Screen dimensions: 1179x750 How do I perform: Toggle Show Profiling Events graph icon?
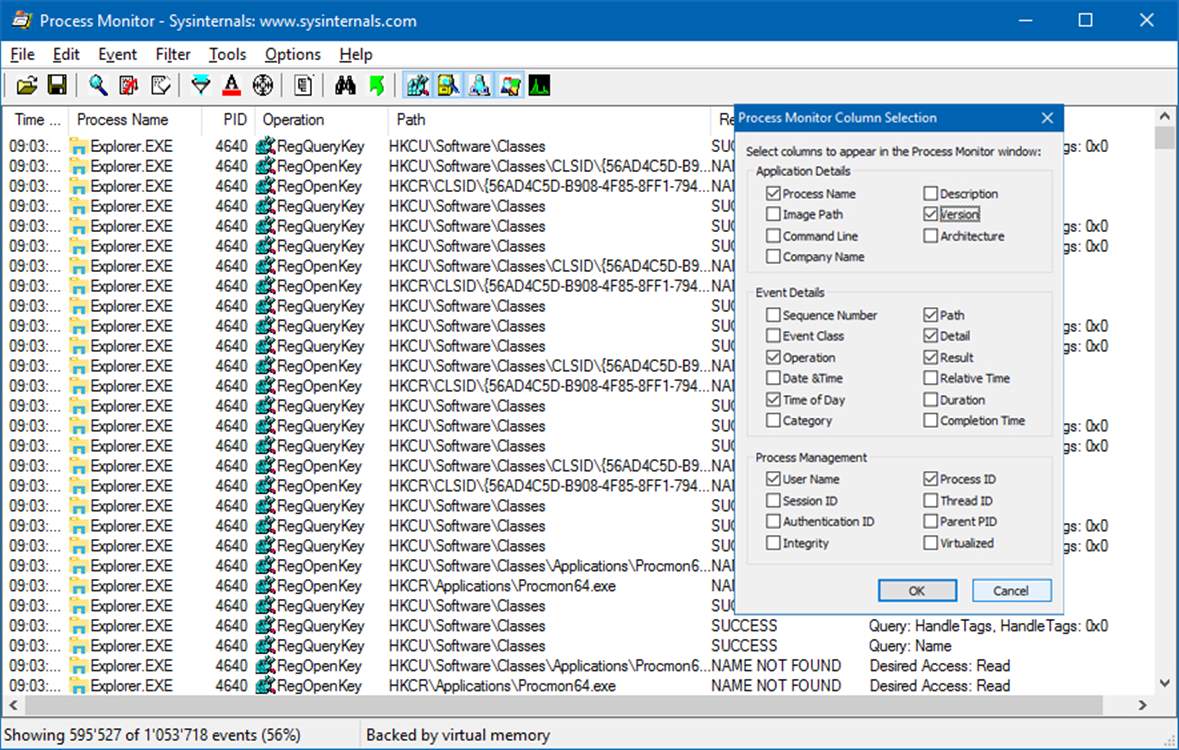pos(539,86)
